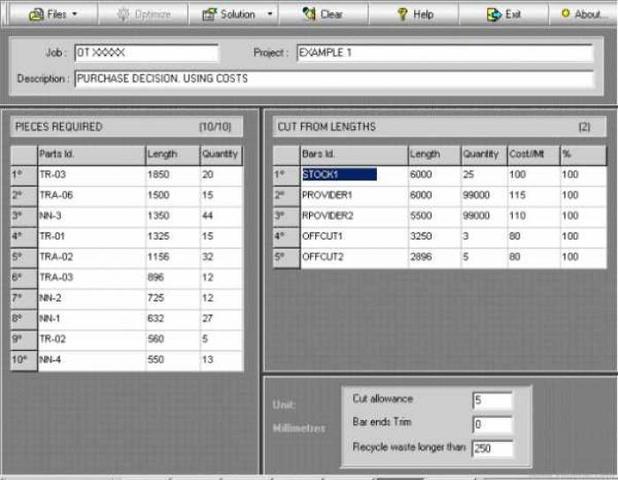Click the Solution toolbar icon
The width and height of the screenshot is (618, 480).
(x=209, y=15)
